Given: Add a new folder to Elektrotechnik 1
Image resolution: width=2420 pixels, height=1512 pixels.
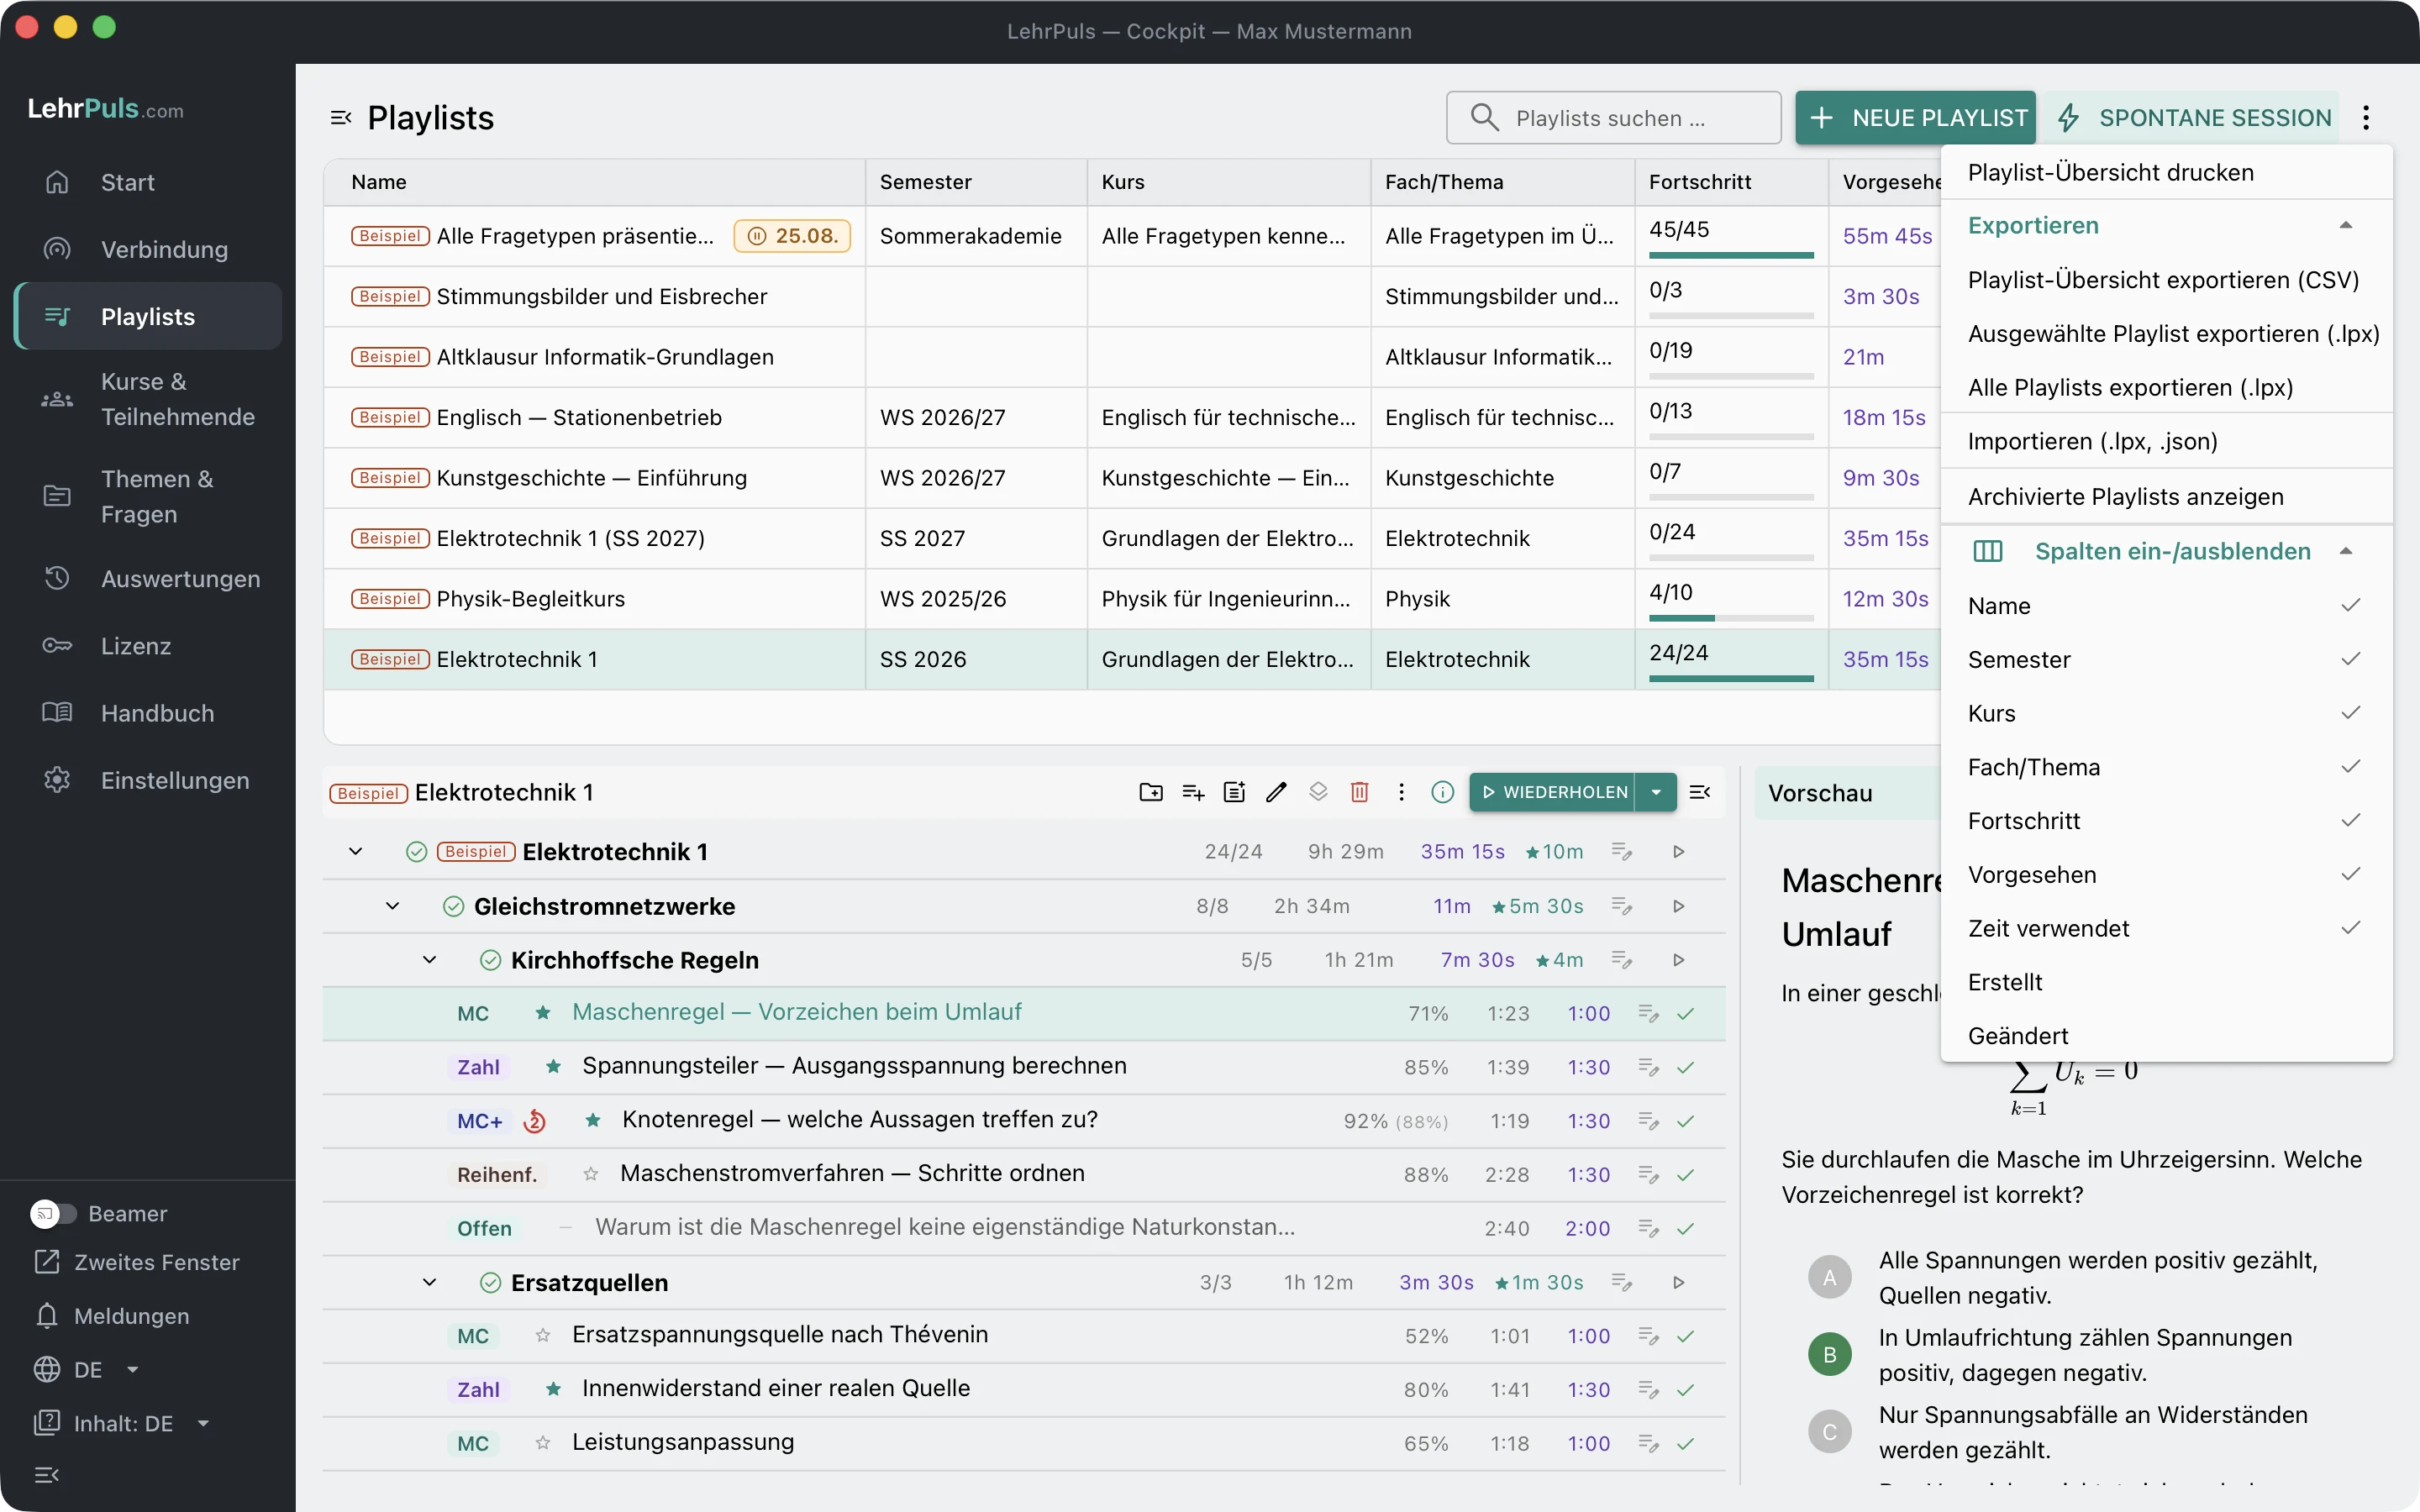Looking at the screenshot, I should (1151, 792).
